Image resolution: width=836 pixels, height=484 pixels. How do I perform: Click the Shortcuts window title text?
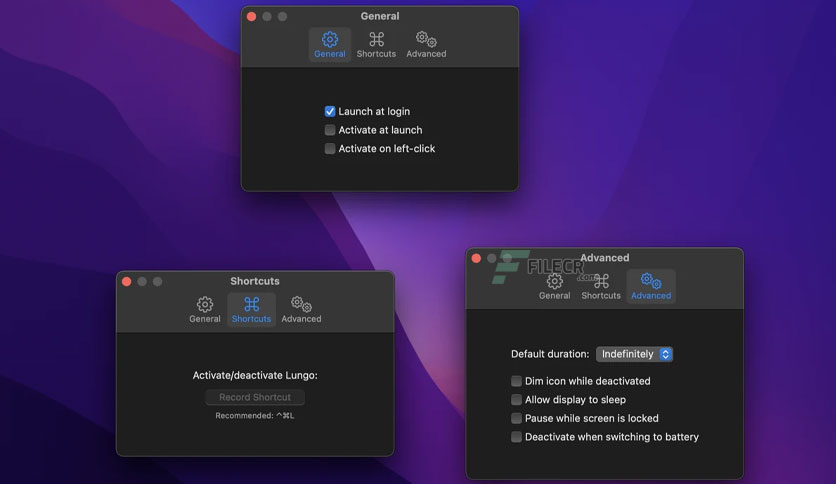click(255, 281)
